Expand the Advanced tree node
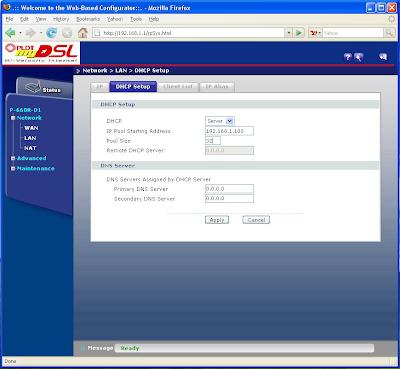Screen dimensions: 400x369 click(x=13, y=158)
